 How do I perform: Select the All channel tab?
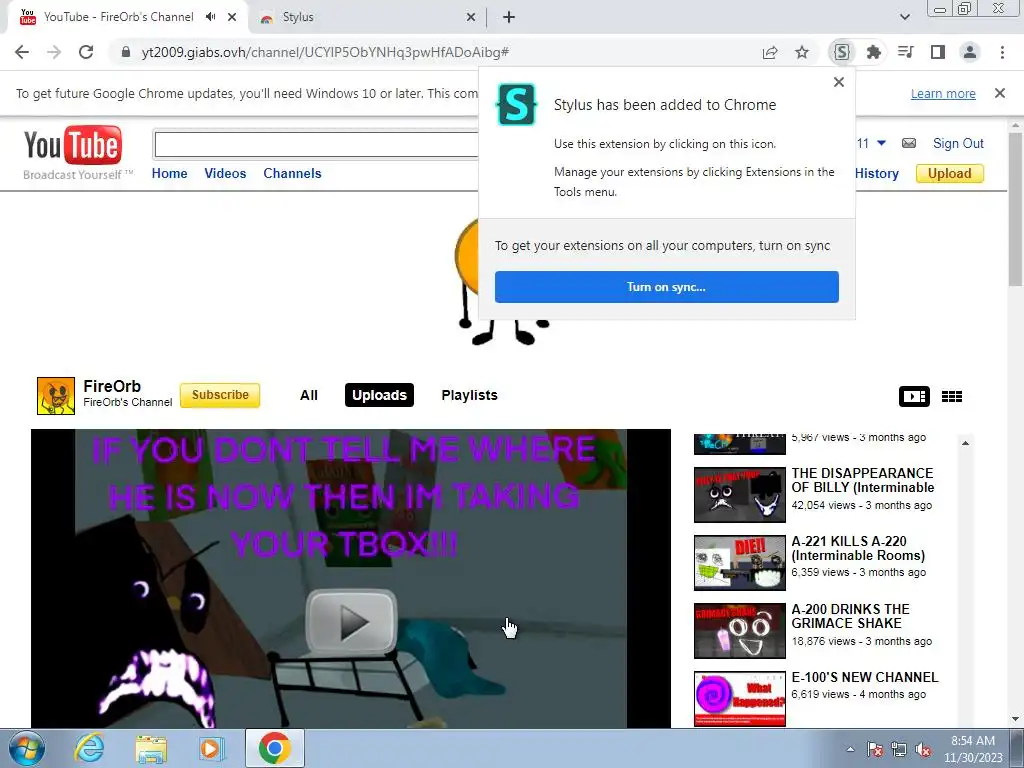coord(309,395)
